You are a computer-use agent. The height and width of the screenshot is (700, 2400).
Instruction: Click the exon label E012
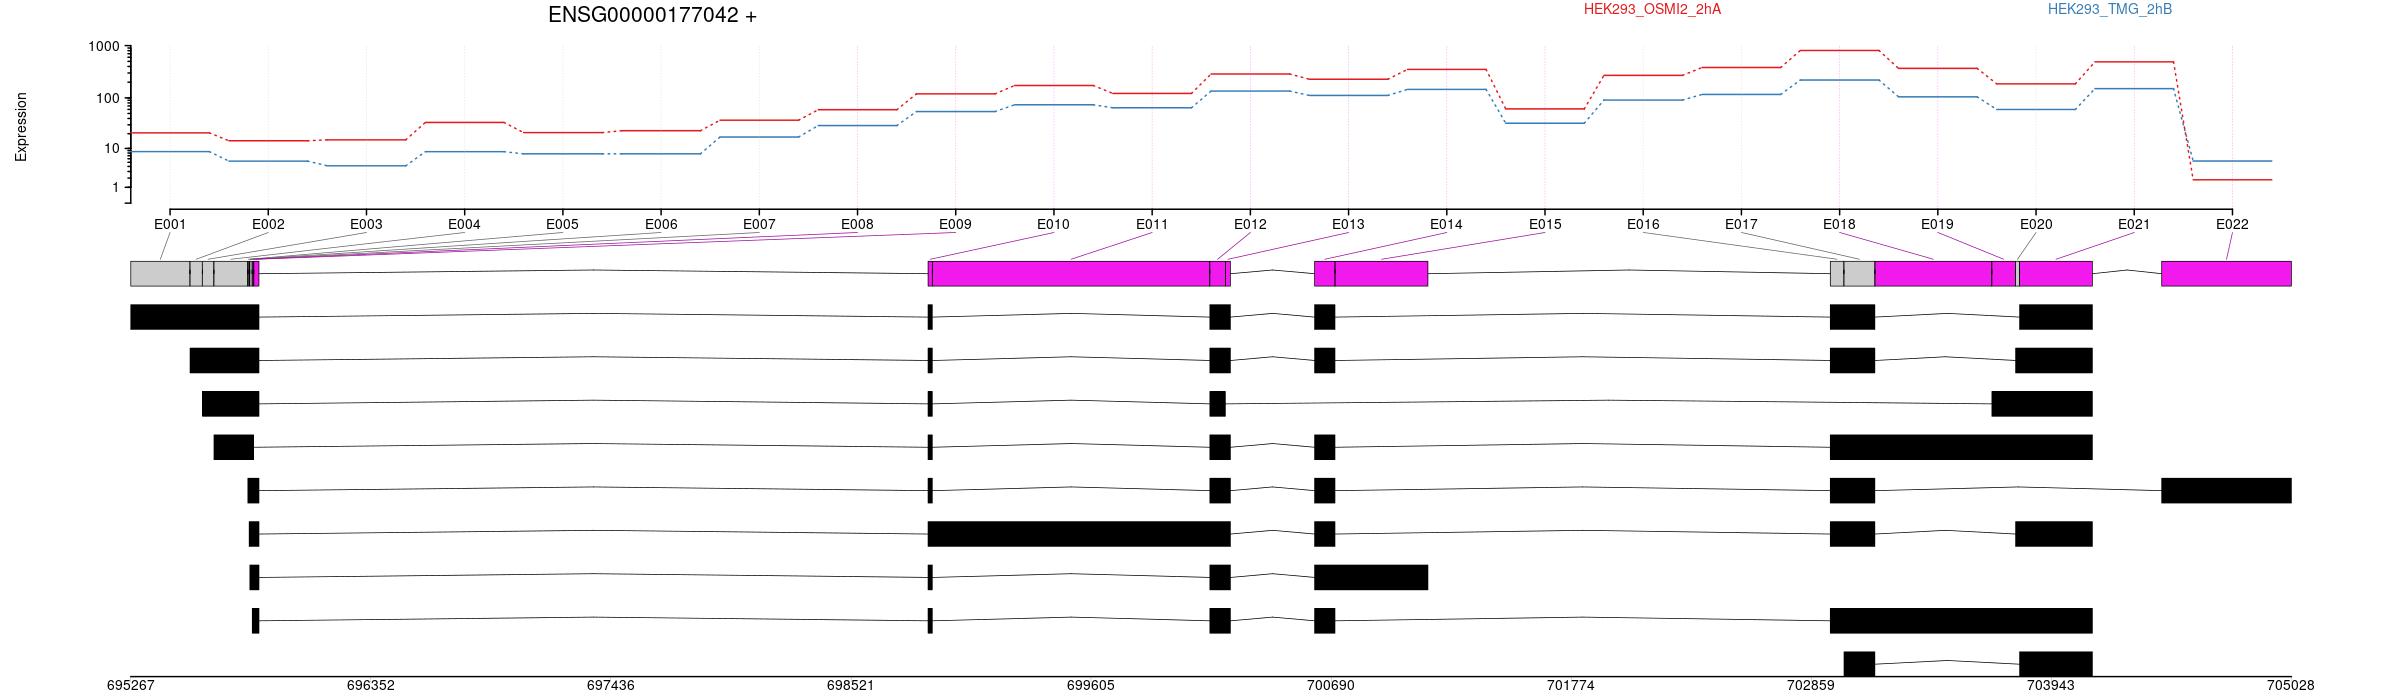pyautogui.click(x=1250, y=225)
